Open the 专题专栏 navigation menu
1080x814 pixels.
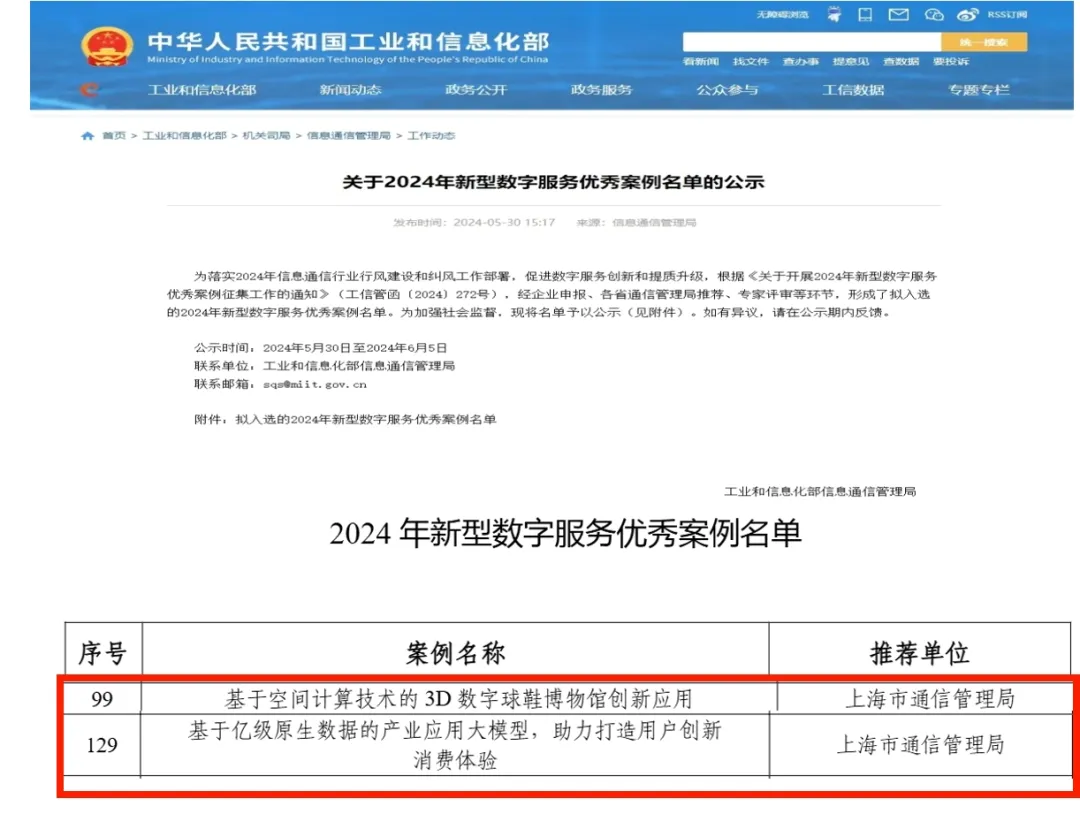pos(979,90)
